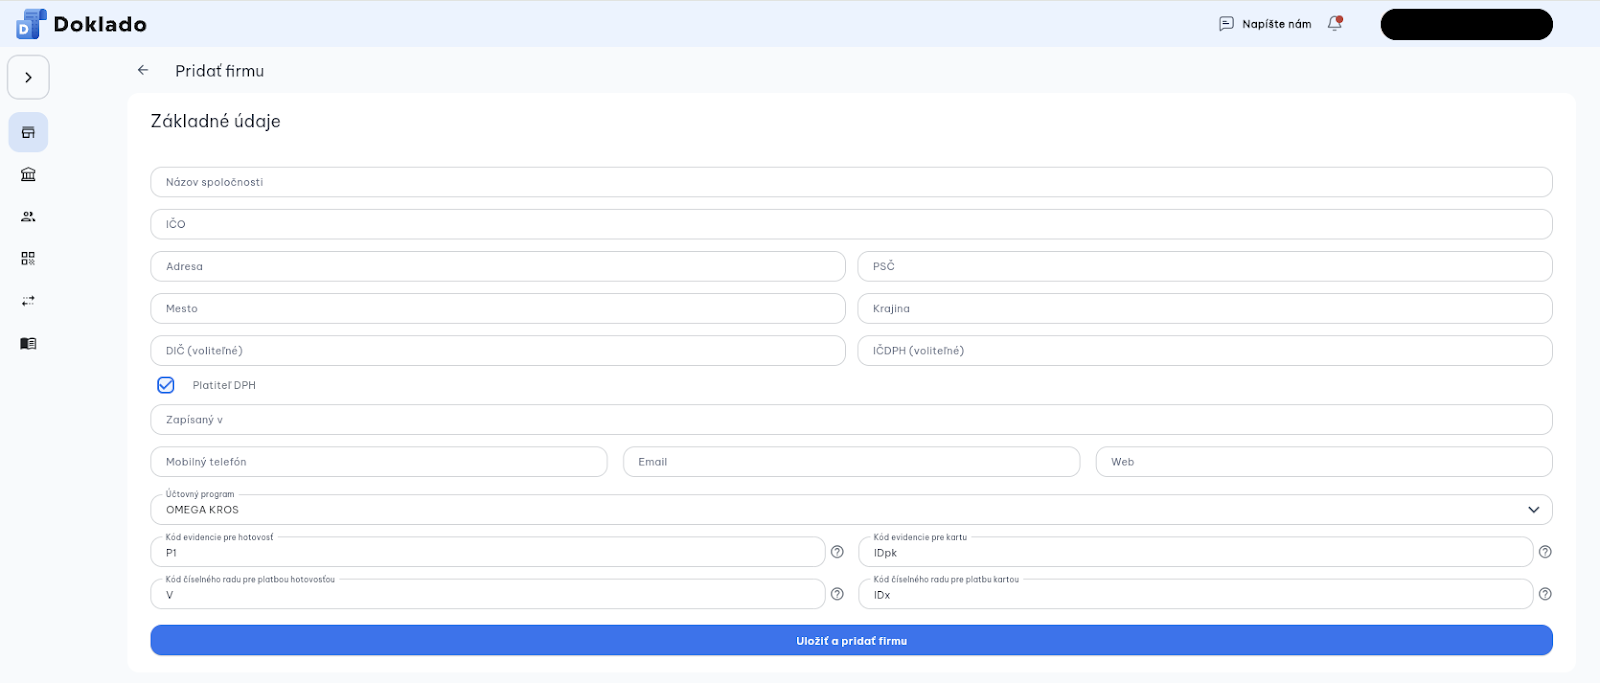Show help for Kód evidencie pre kartu

[1545, 552]
